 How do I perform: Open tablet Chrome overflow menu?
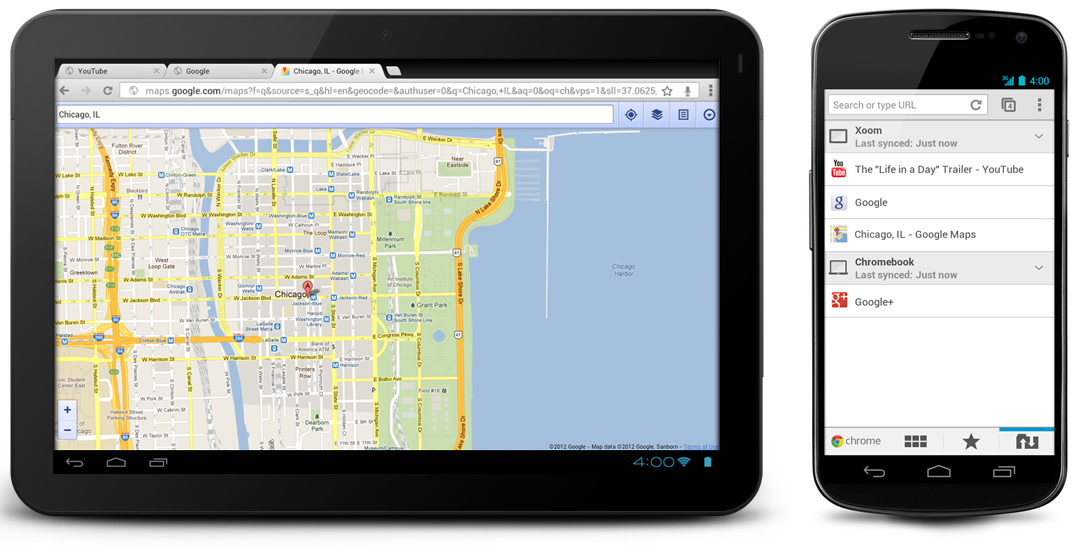[x=711, y=91]
